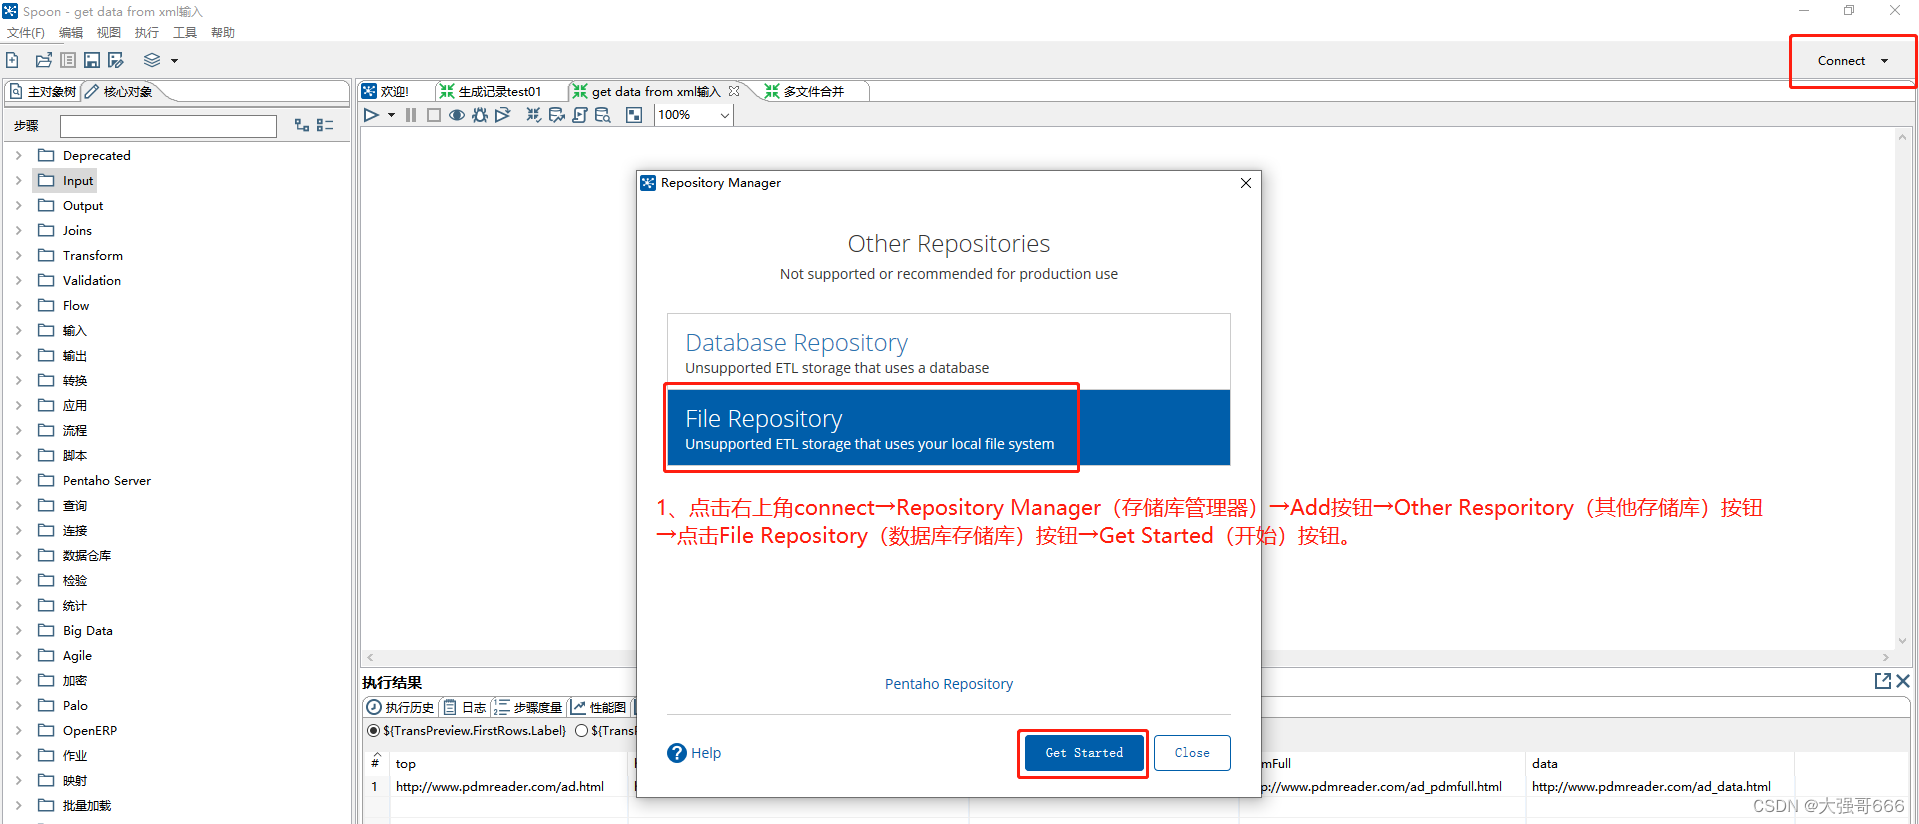This screenshot has height=824, width=1919.
Task: Click the New file toolbar icon
Action: pos(13,60)
